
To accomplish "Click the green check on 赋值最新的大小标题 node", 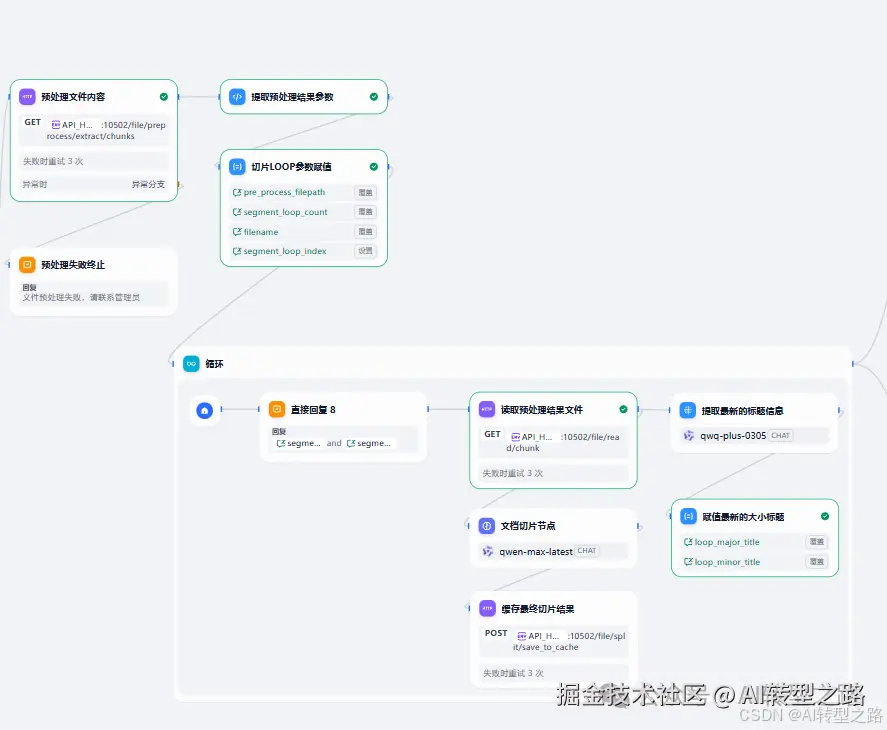I will click(823, 516).
